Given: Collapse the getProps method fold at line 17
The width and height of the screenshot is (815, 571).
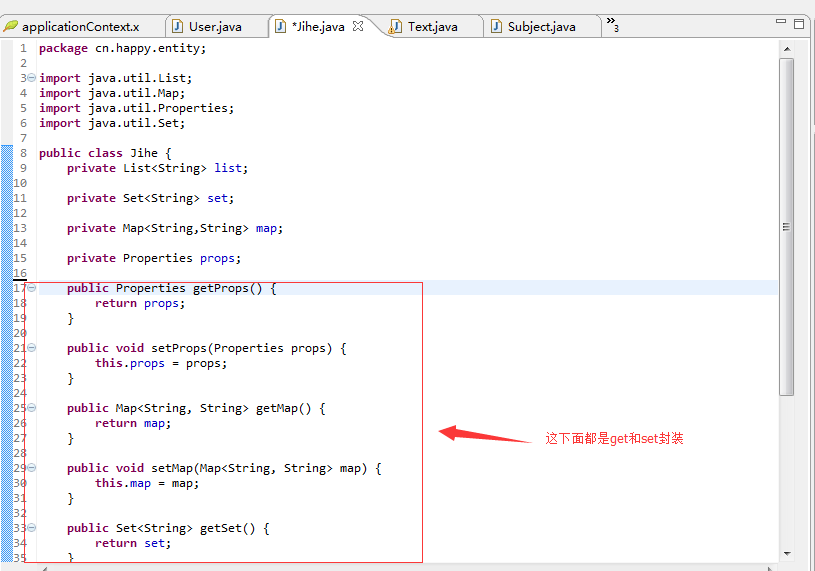Looking at the screenshot, I should tap(32, 287).
